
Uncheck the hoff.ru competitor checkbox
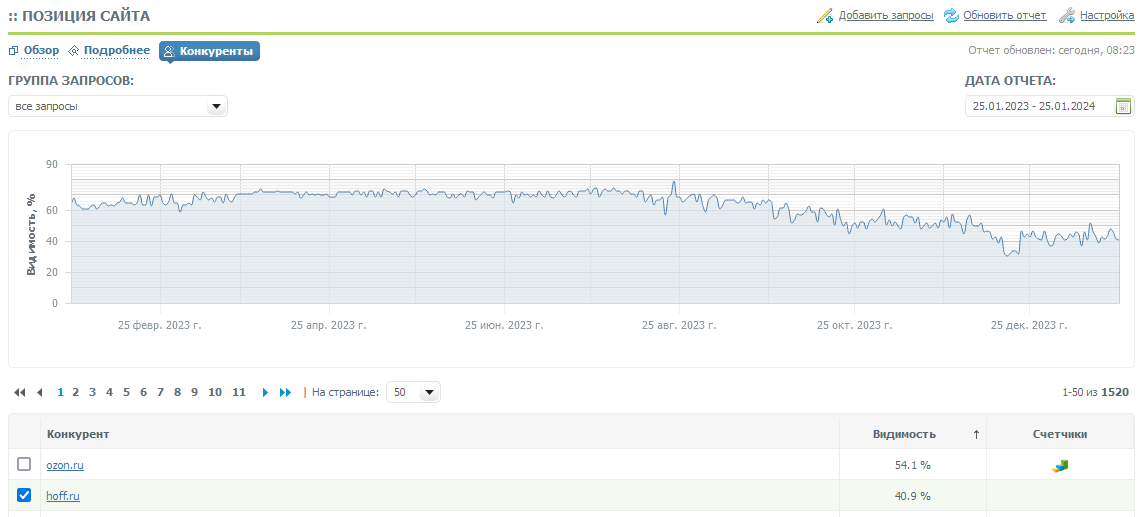click(24, 495)
